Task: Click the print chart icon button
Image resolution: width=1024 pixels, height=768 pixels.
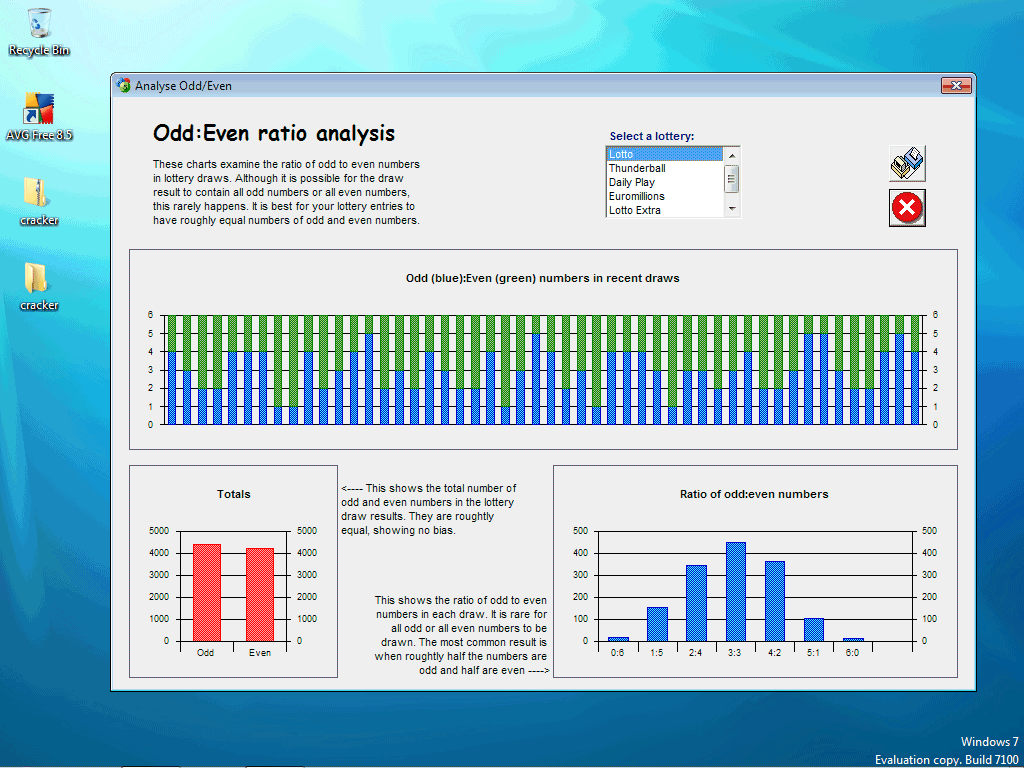Action: point(907,163)
